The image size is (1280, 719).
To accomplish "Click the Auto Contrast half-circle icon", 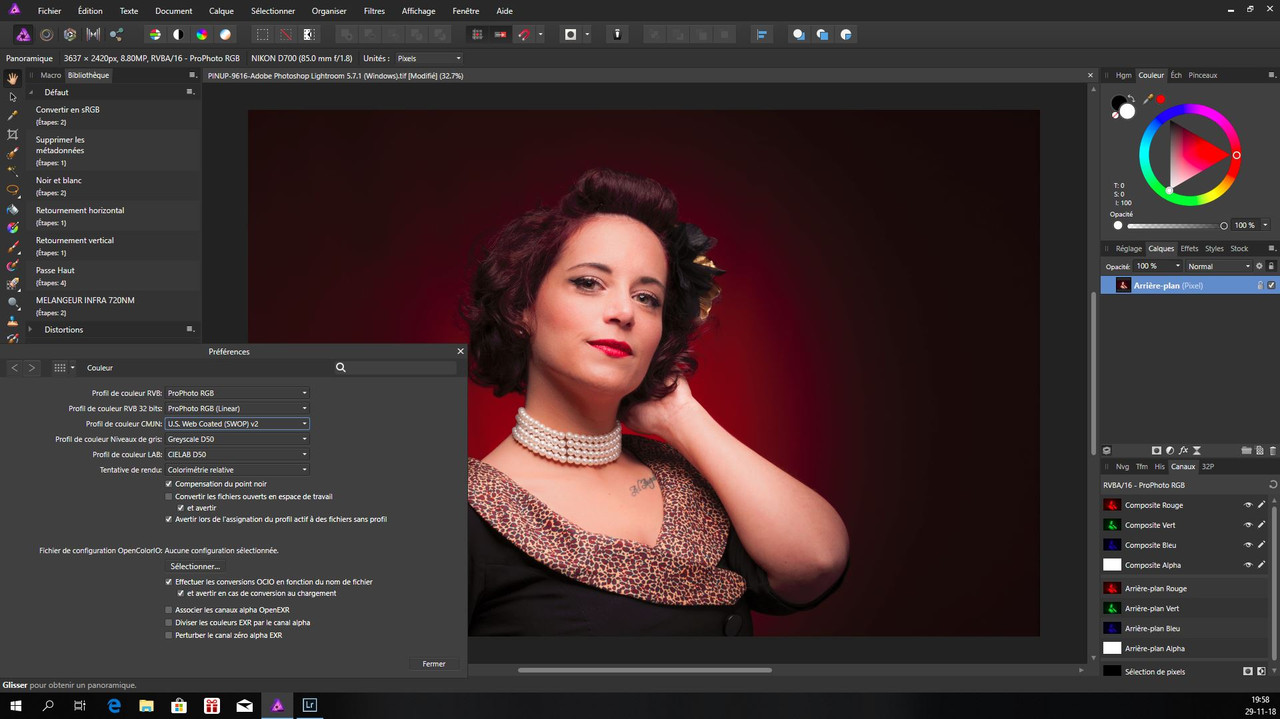I will [178, 34].
